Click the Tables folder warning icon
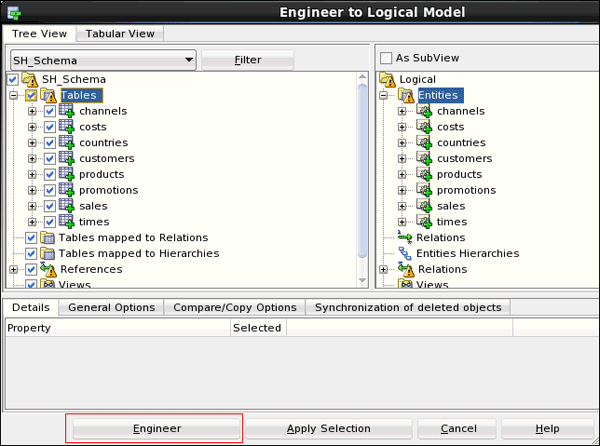The image size is (600, 446). pyautogui.click(x=49, y=95)
